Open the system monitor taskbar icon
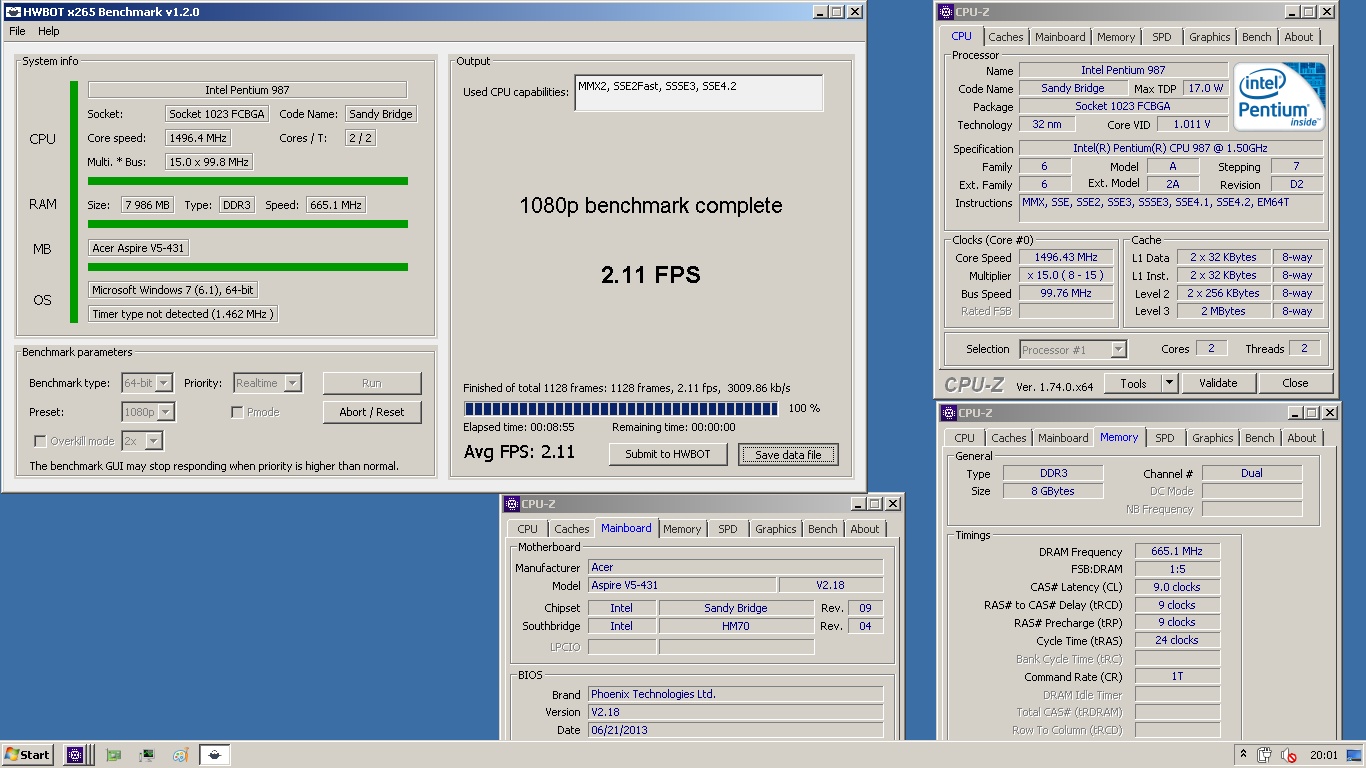 pyautogui.click(x=147, y=755)
